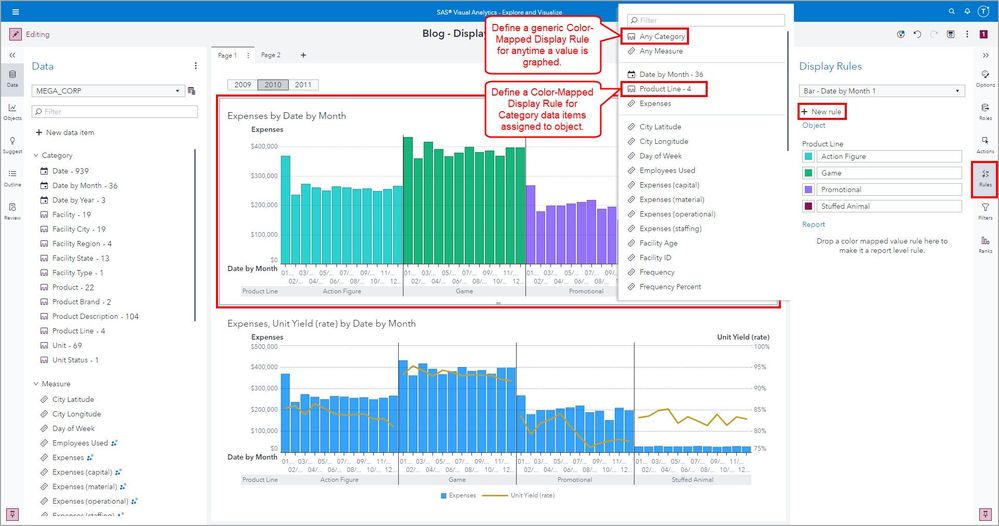
Task: Choose Date by Month - 36 in menu
Action: click(x=665, y=74)
